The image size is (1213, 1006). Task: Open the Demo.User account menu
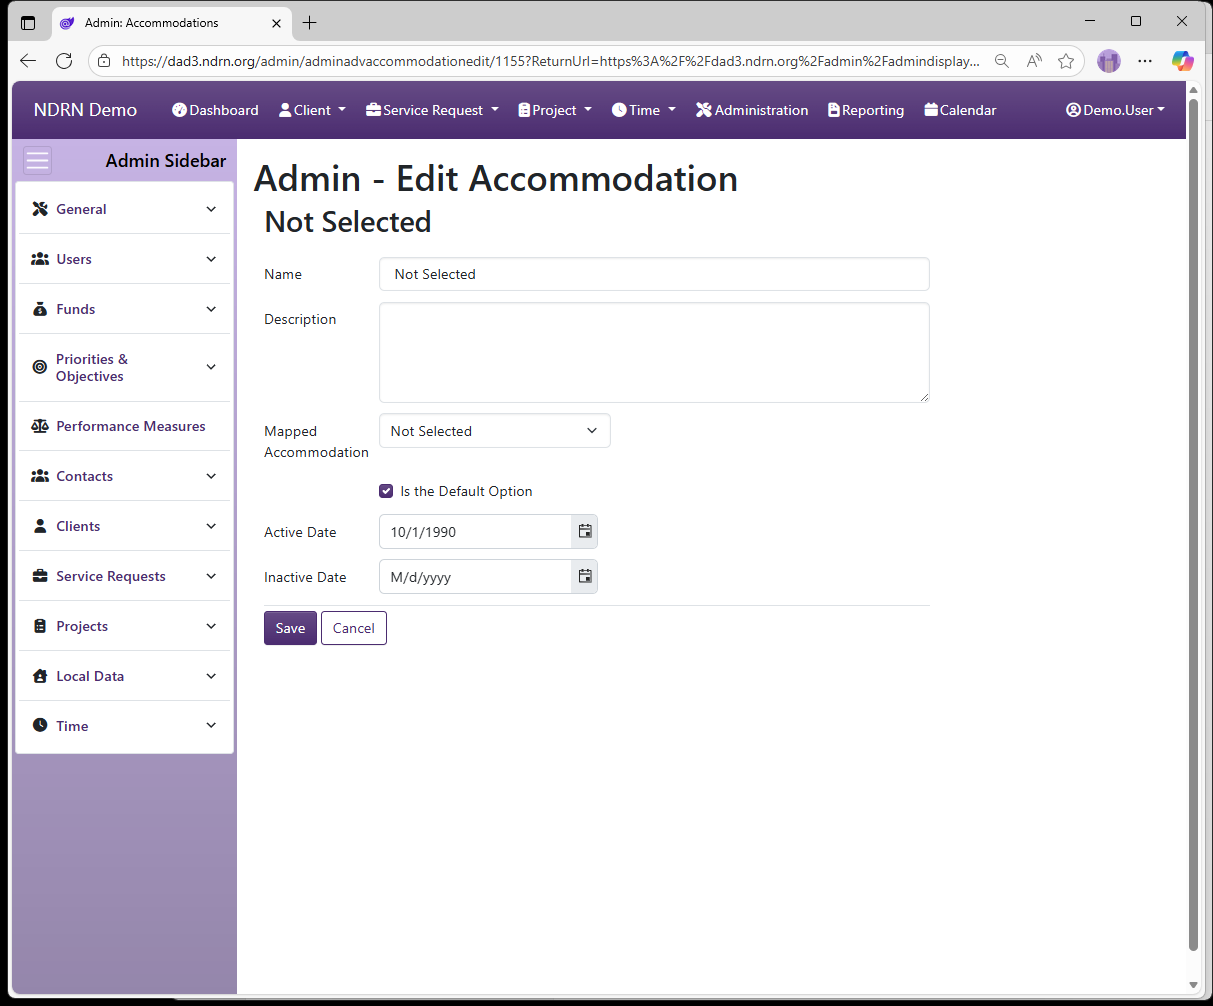pos(1115,110)
